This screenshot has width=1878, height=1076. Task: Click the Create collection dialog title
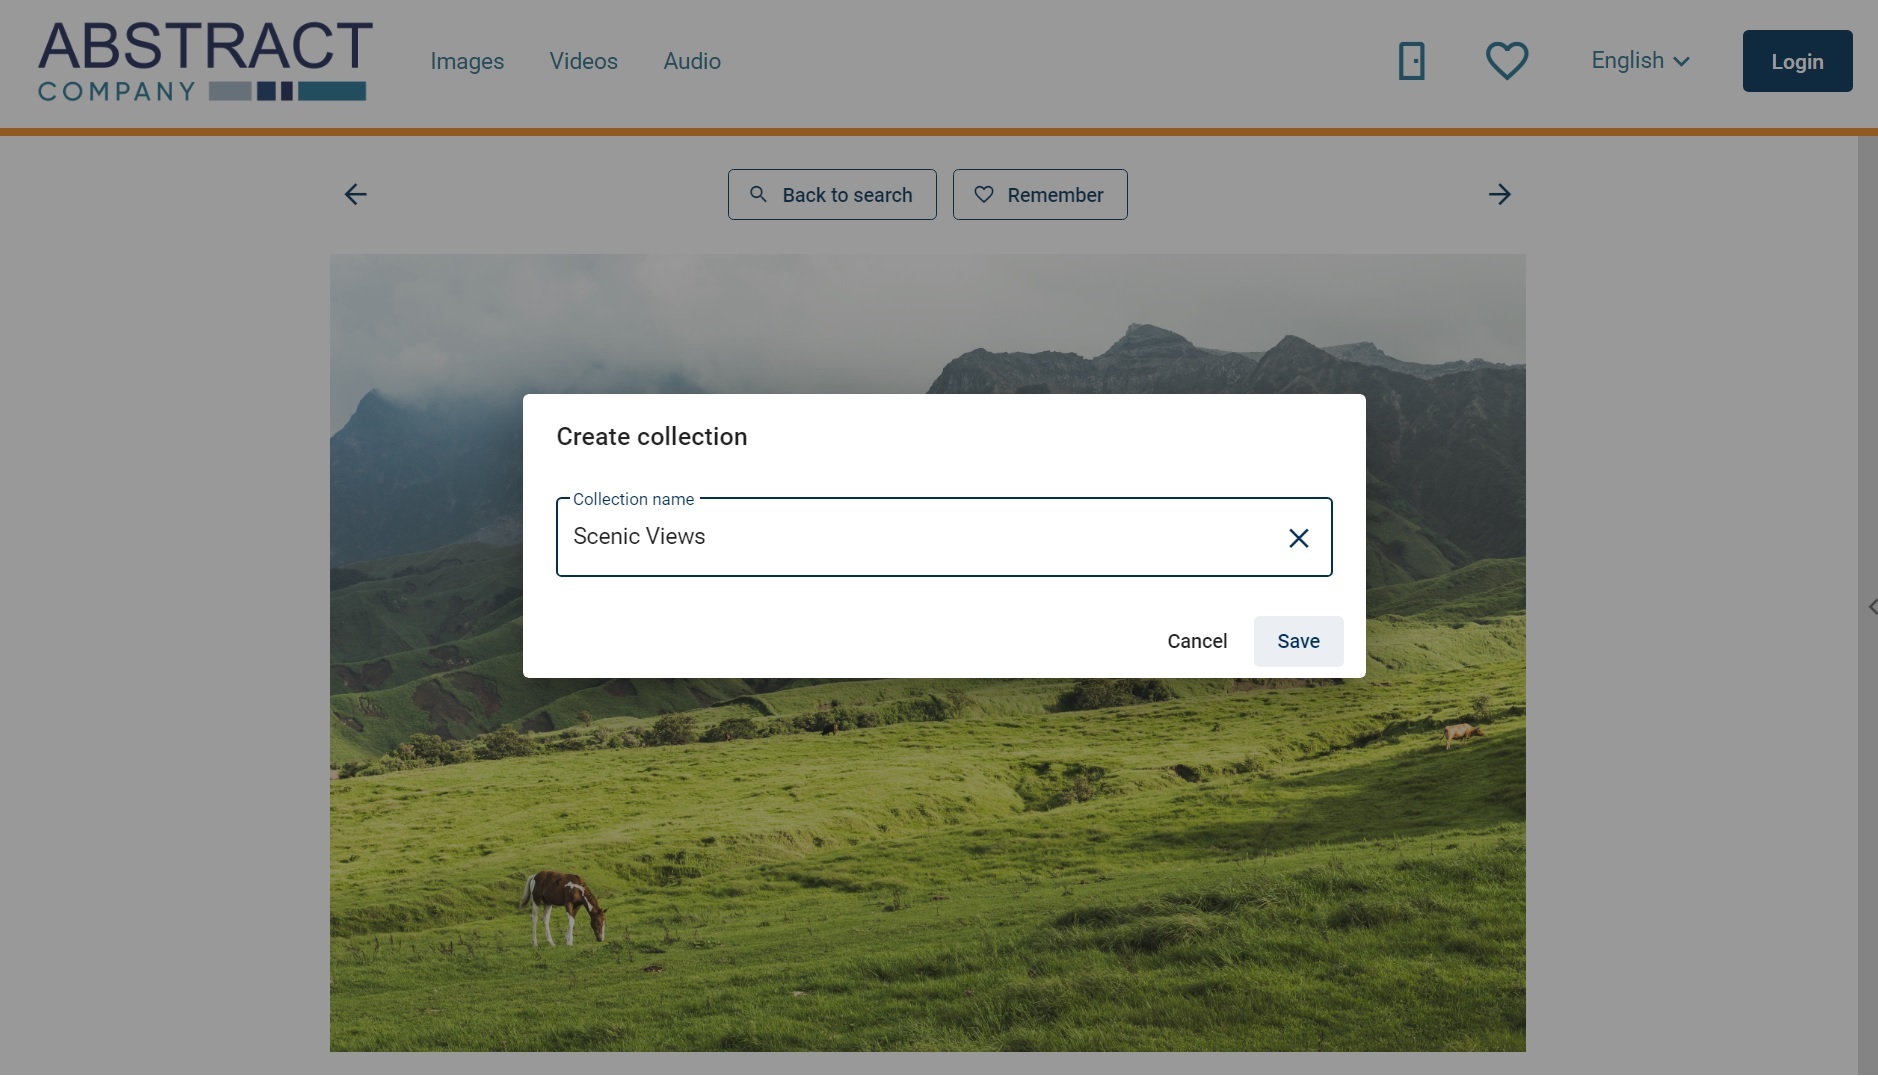pyautogui.click(x=652, y=437)
